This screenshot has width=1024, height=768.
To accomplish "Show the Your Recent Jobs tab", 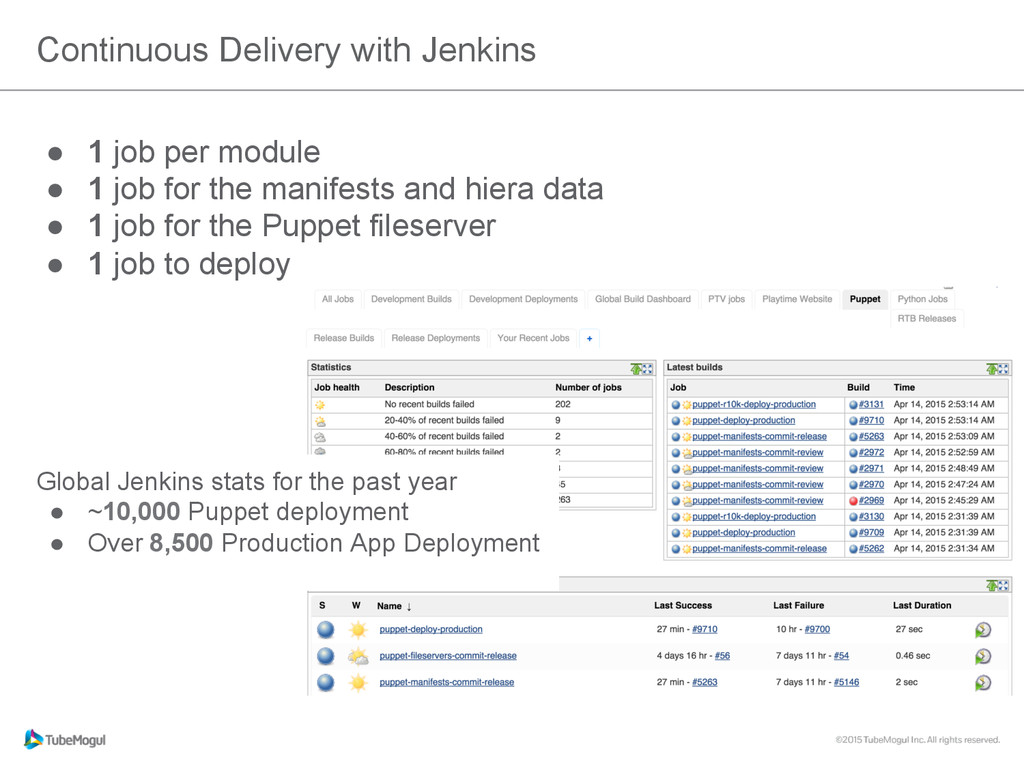I will pos(534,338).
